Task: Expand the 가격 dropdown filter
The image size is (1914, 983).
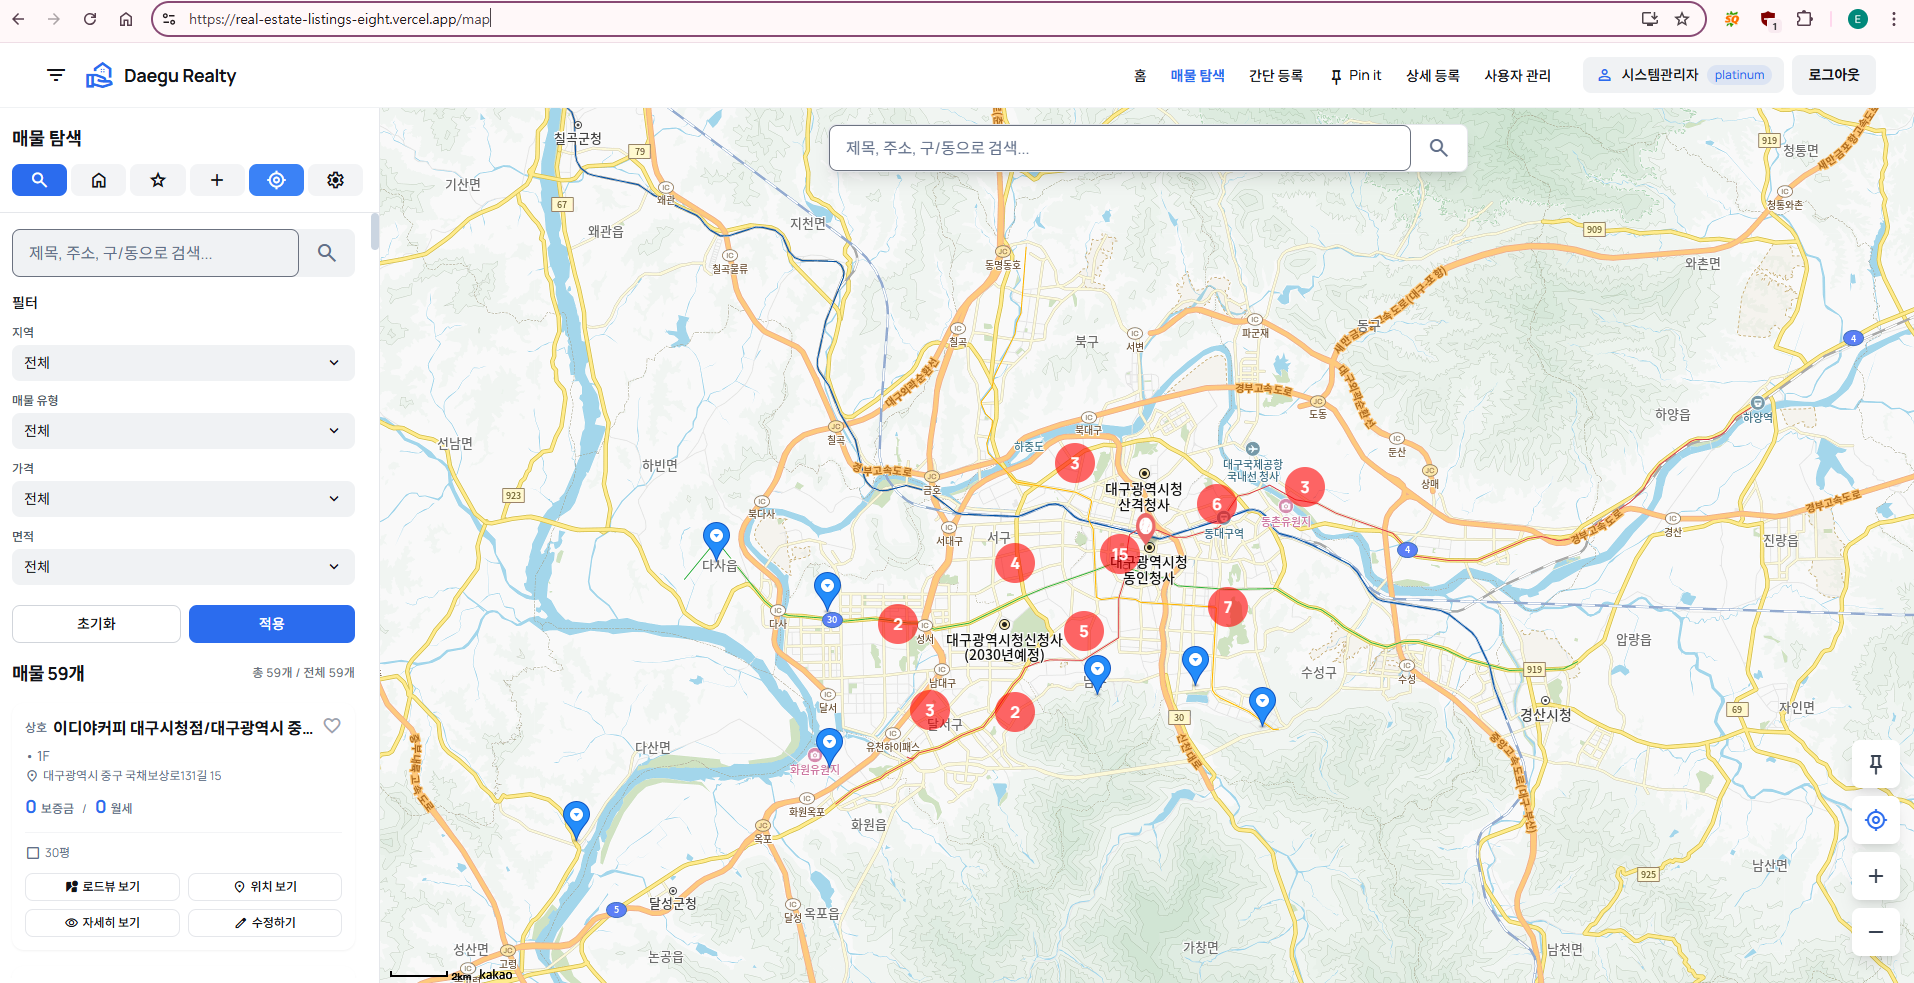Action: click(183, 499)
